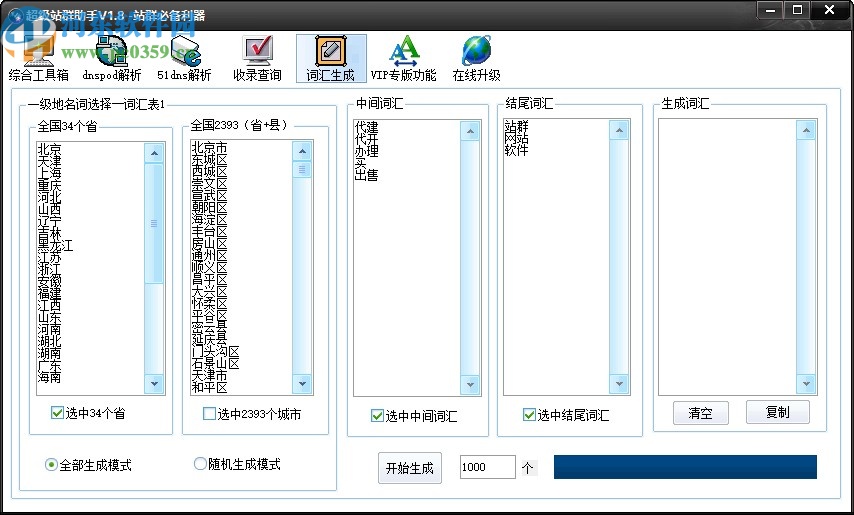Select 软件 in ending words list
This screenshot has height=515, width=854.
tap(516, 150)
